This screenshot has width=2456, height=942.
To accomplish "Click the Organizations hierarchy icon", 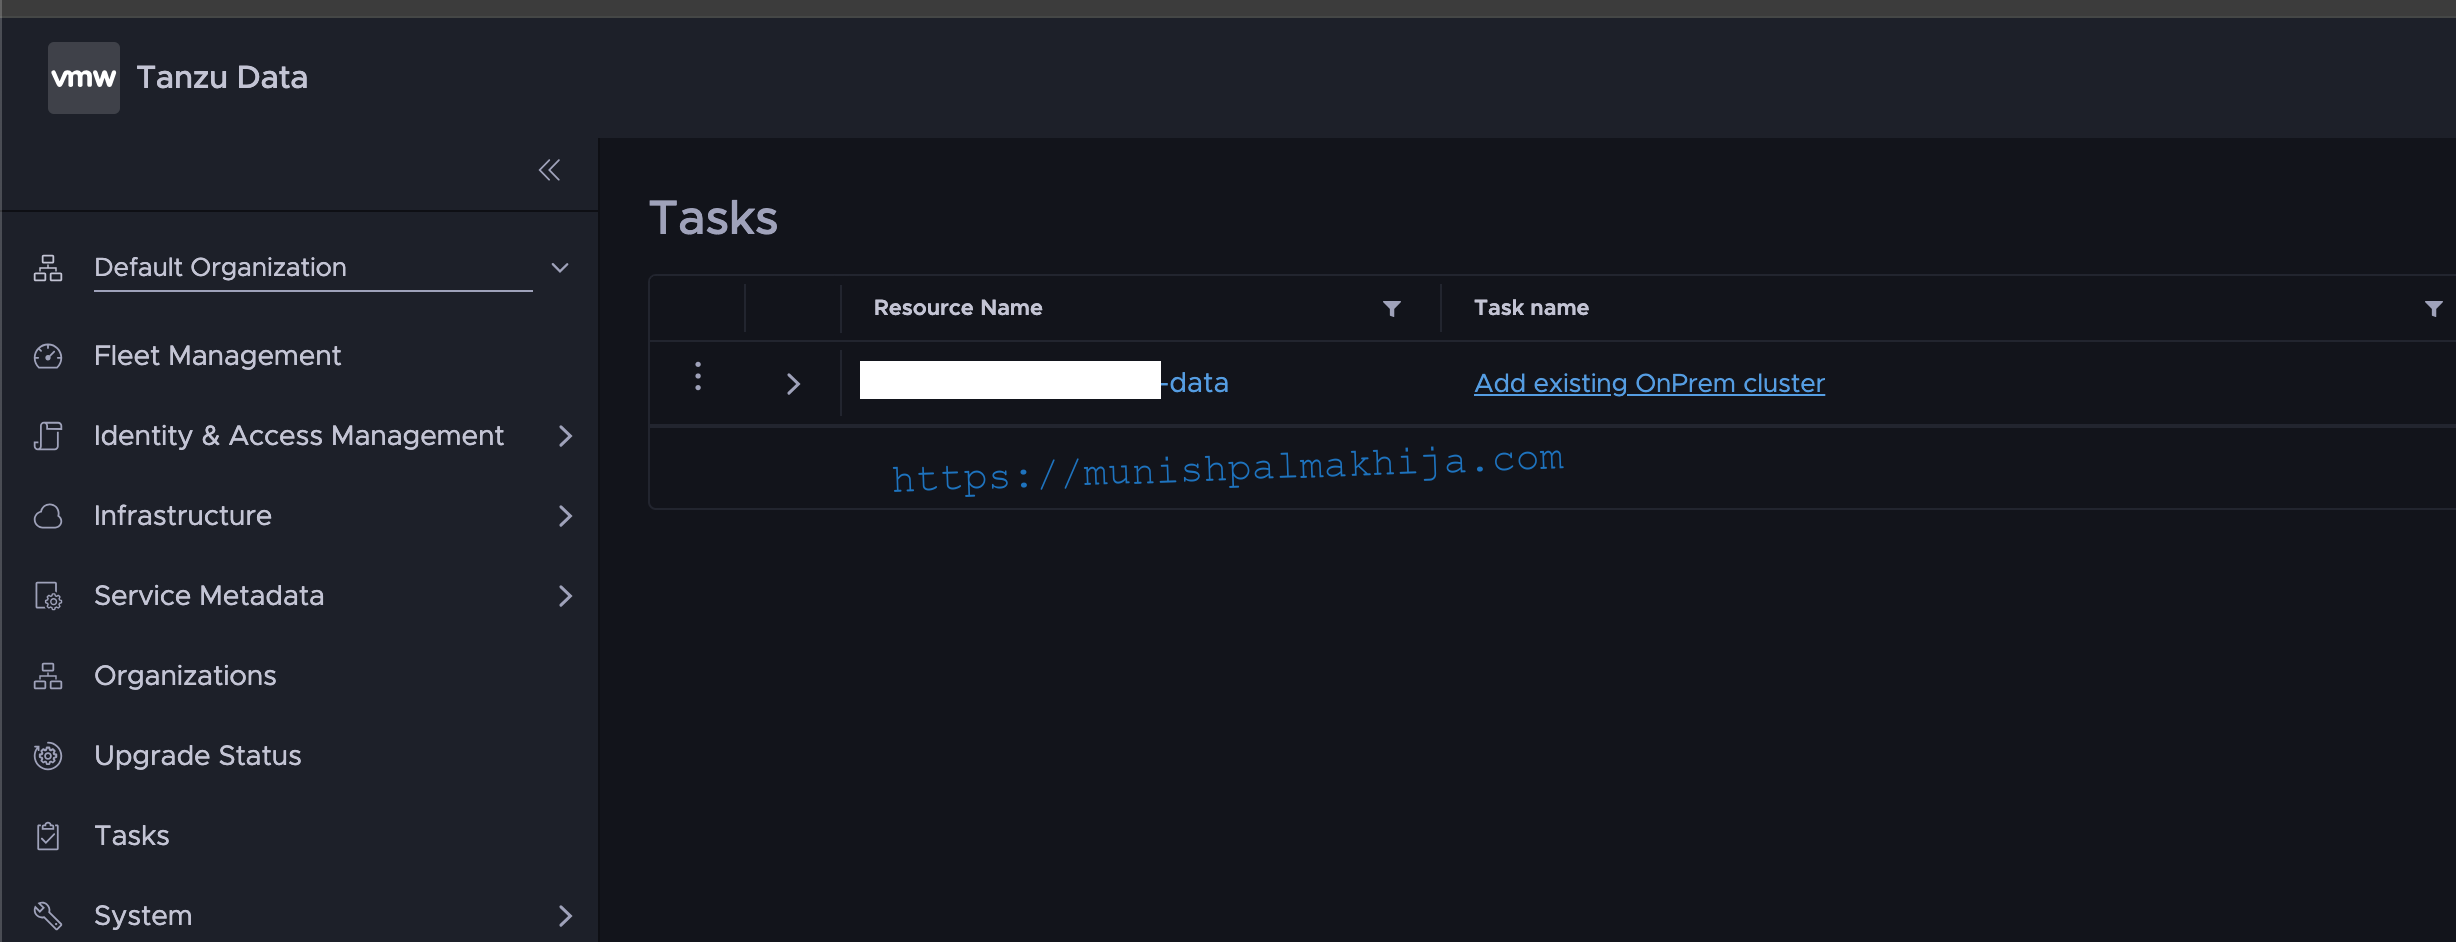I will pyautogui.click(x=48, y=676).
